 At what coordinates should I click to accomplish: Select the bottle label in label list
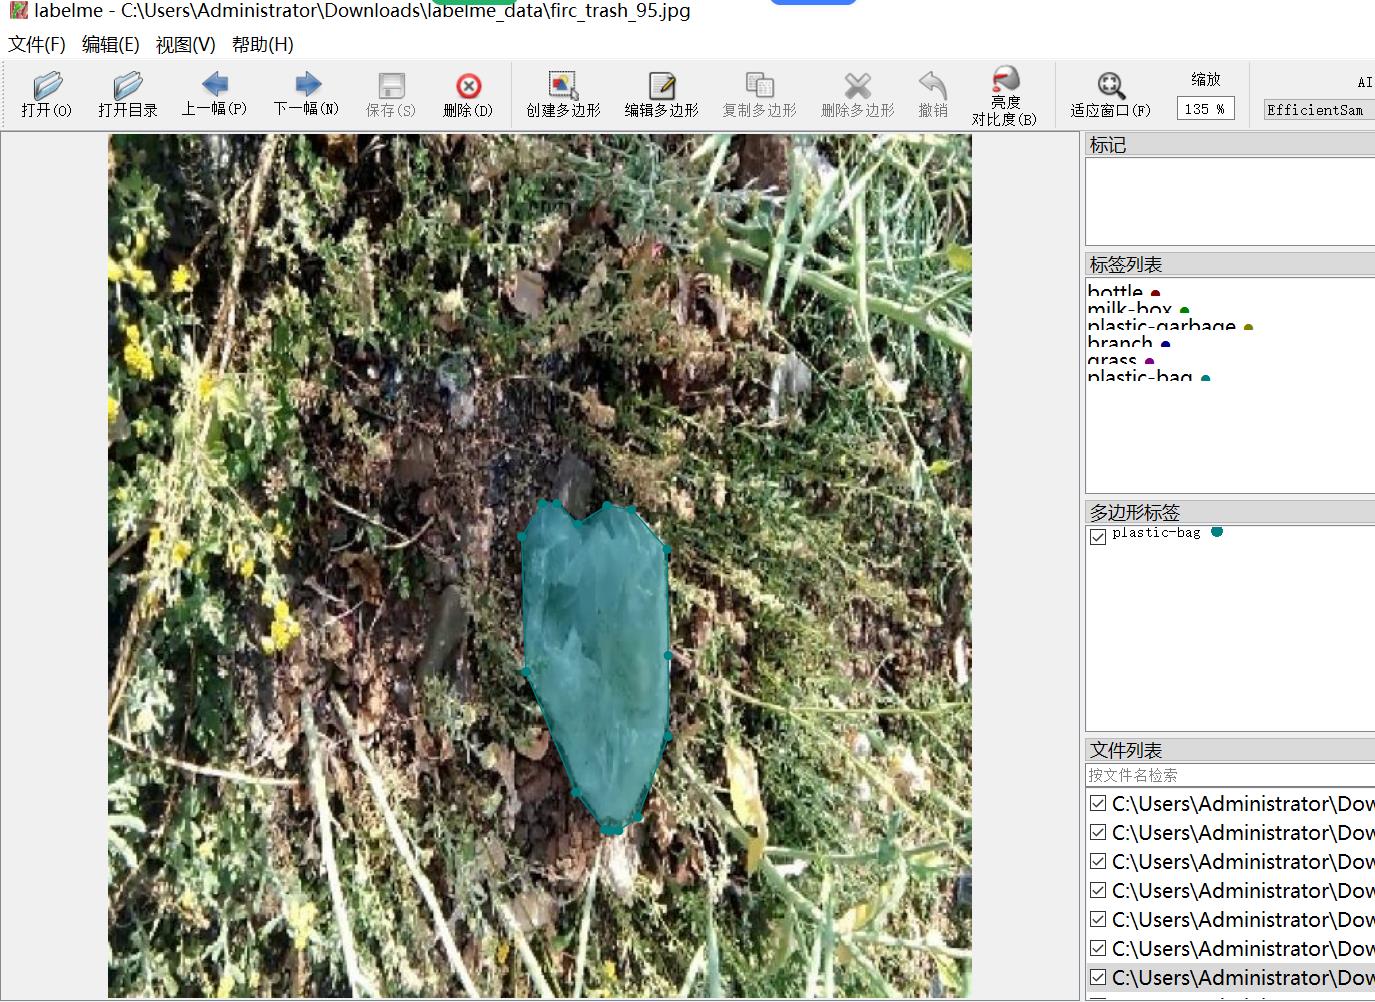pos(1115,292)
